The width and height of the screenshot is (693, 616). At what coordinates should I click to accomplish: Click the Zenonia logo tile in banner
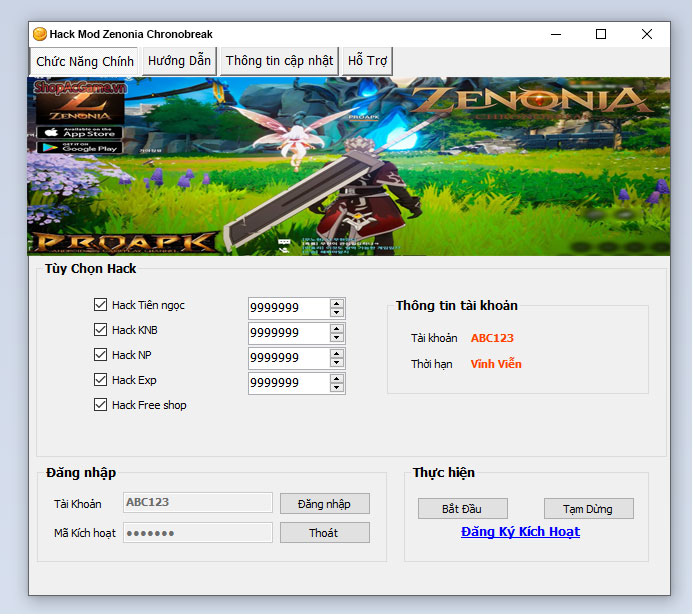(80, 109)
